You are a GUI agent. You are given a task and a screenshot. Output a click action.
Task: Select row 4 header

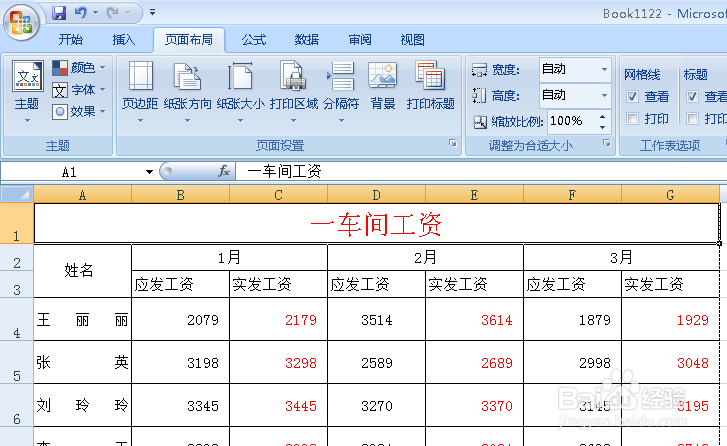point(17,319)
